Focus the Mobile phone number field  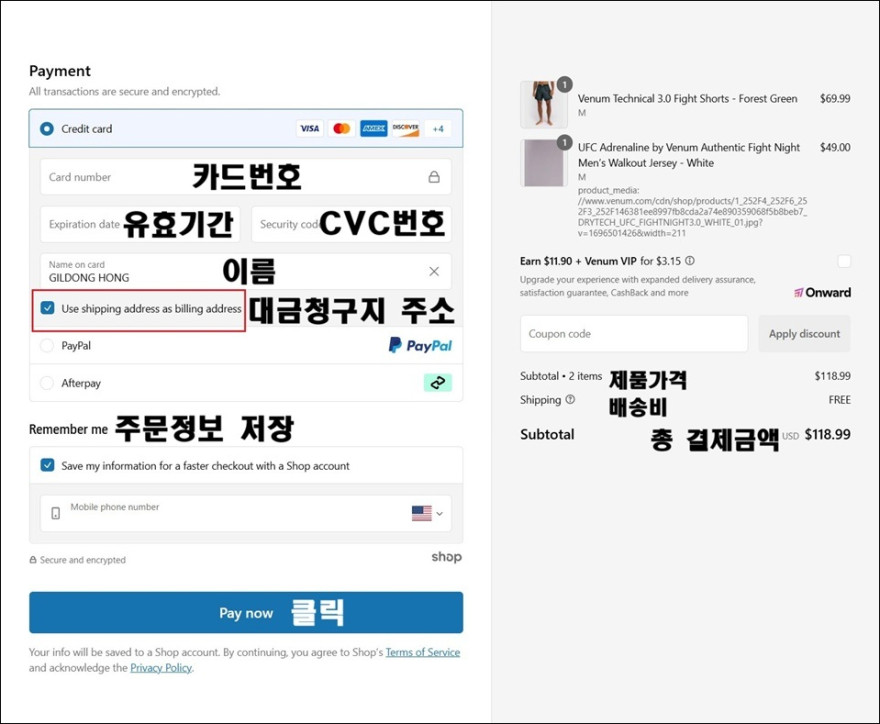pyautogui.click(x=245, y=513)
